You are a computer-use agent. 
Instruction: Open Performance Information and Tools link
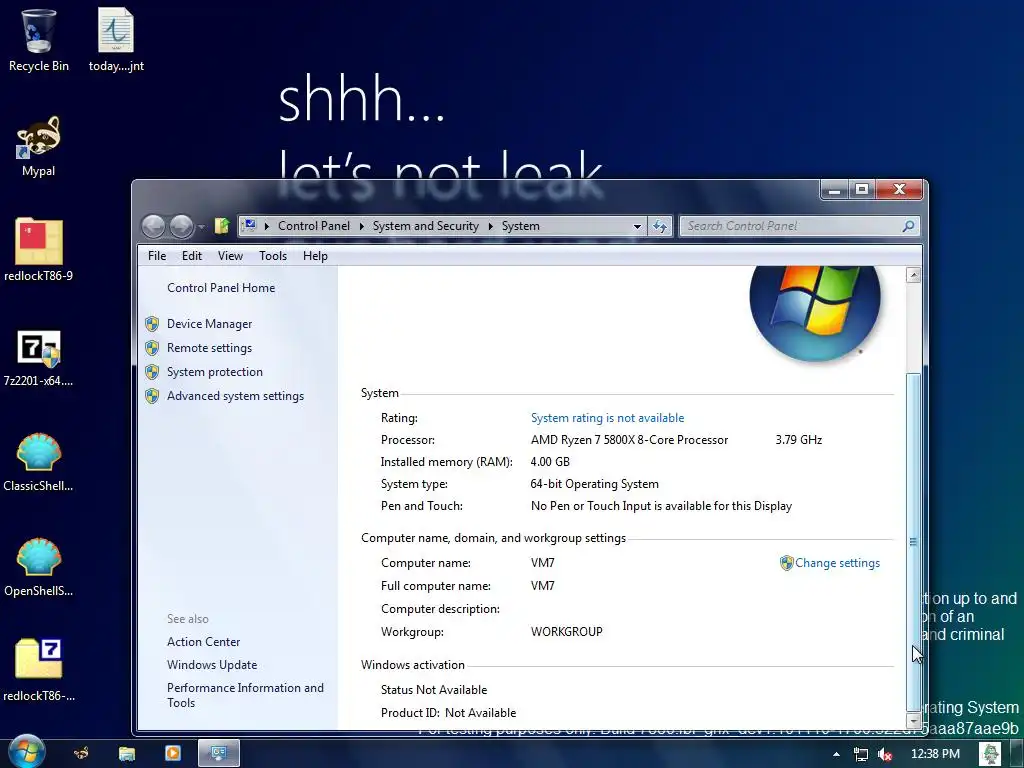245,695
